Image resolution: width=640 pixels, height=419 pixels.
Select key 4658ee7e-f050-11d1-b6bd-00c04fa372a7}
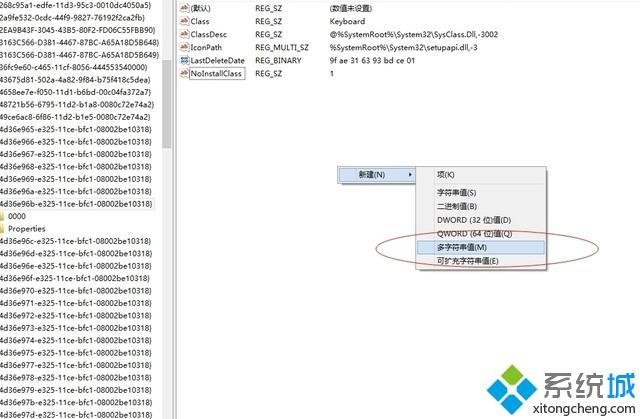point(76,92)
